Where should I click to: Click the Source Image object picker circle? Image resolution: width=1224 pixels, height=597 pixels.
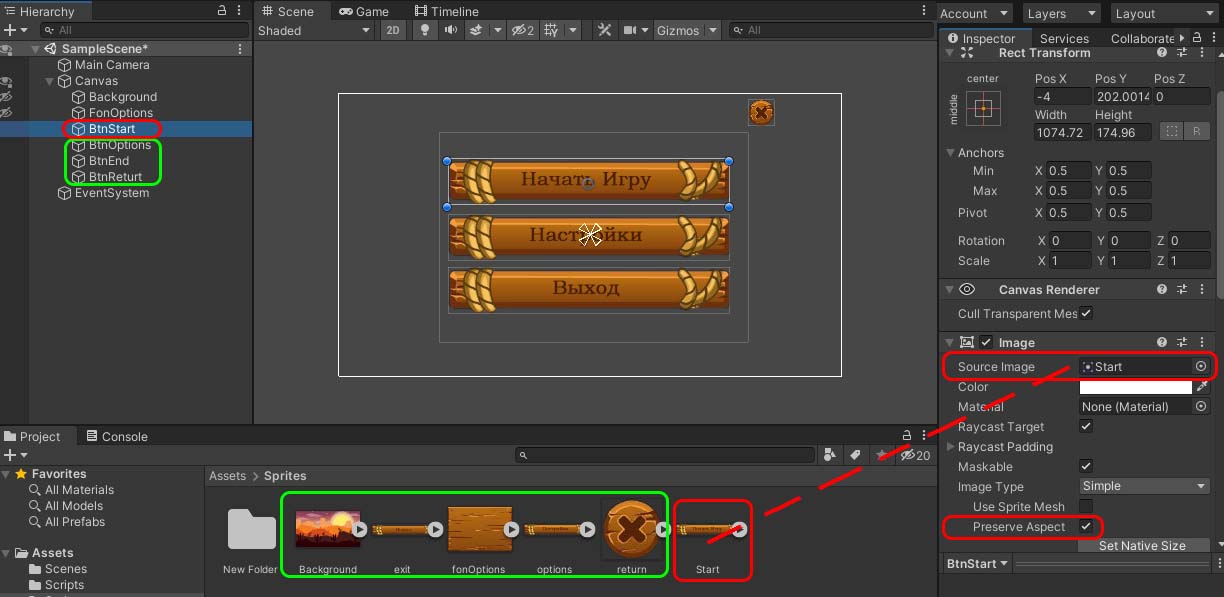pyautogui.click(x=1201, y=367)
